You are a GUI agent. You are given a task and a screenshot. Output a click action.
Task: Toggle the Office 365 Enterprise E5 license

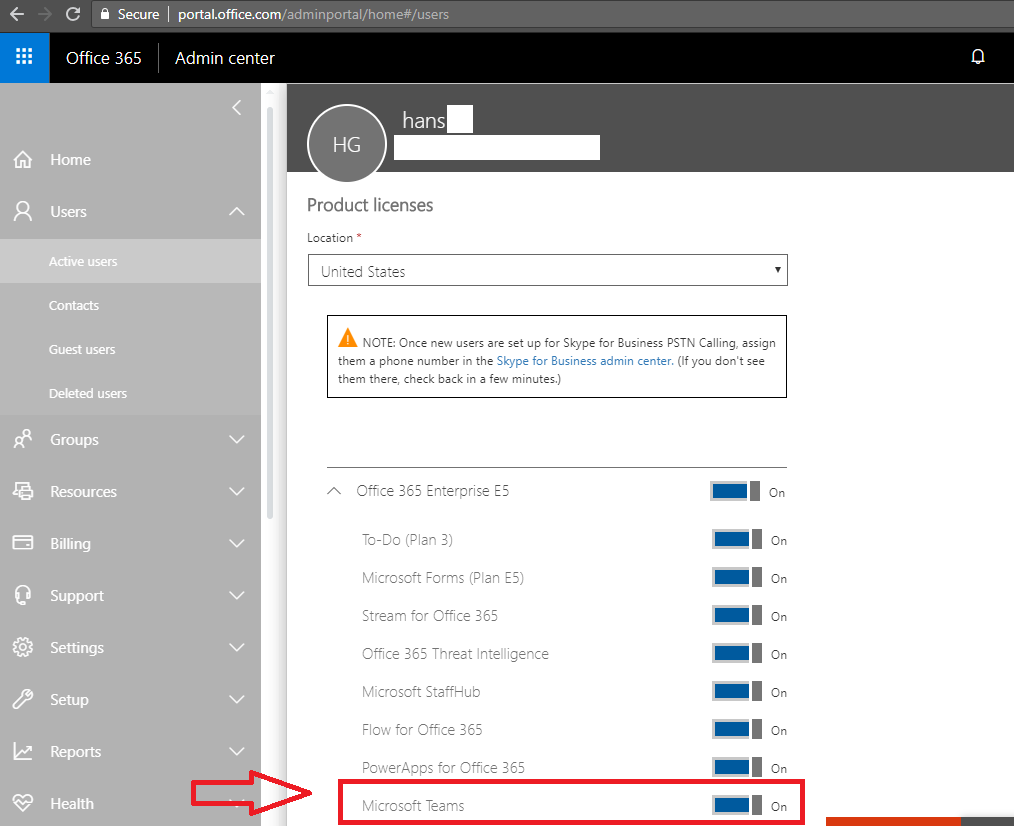(x=735, y=492)
